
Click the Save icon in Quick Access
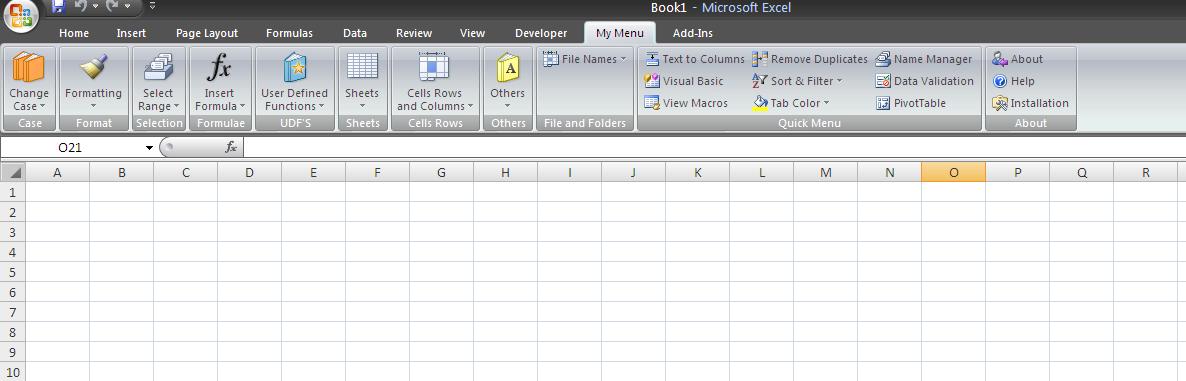[x=58, y=7]
